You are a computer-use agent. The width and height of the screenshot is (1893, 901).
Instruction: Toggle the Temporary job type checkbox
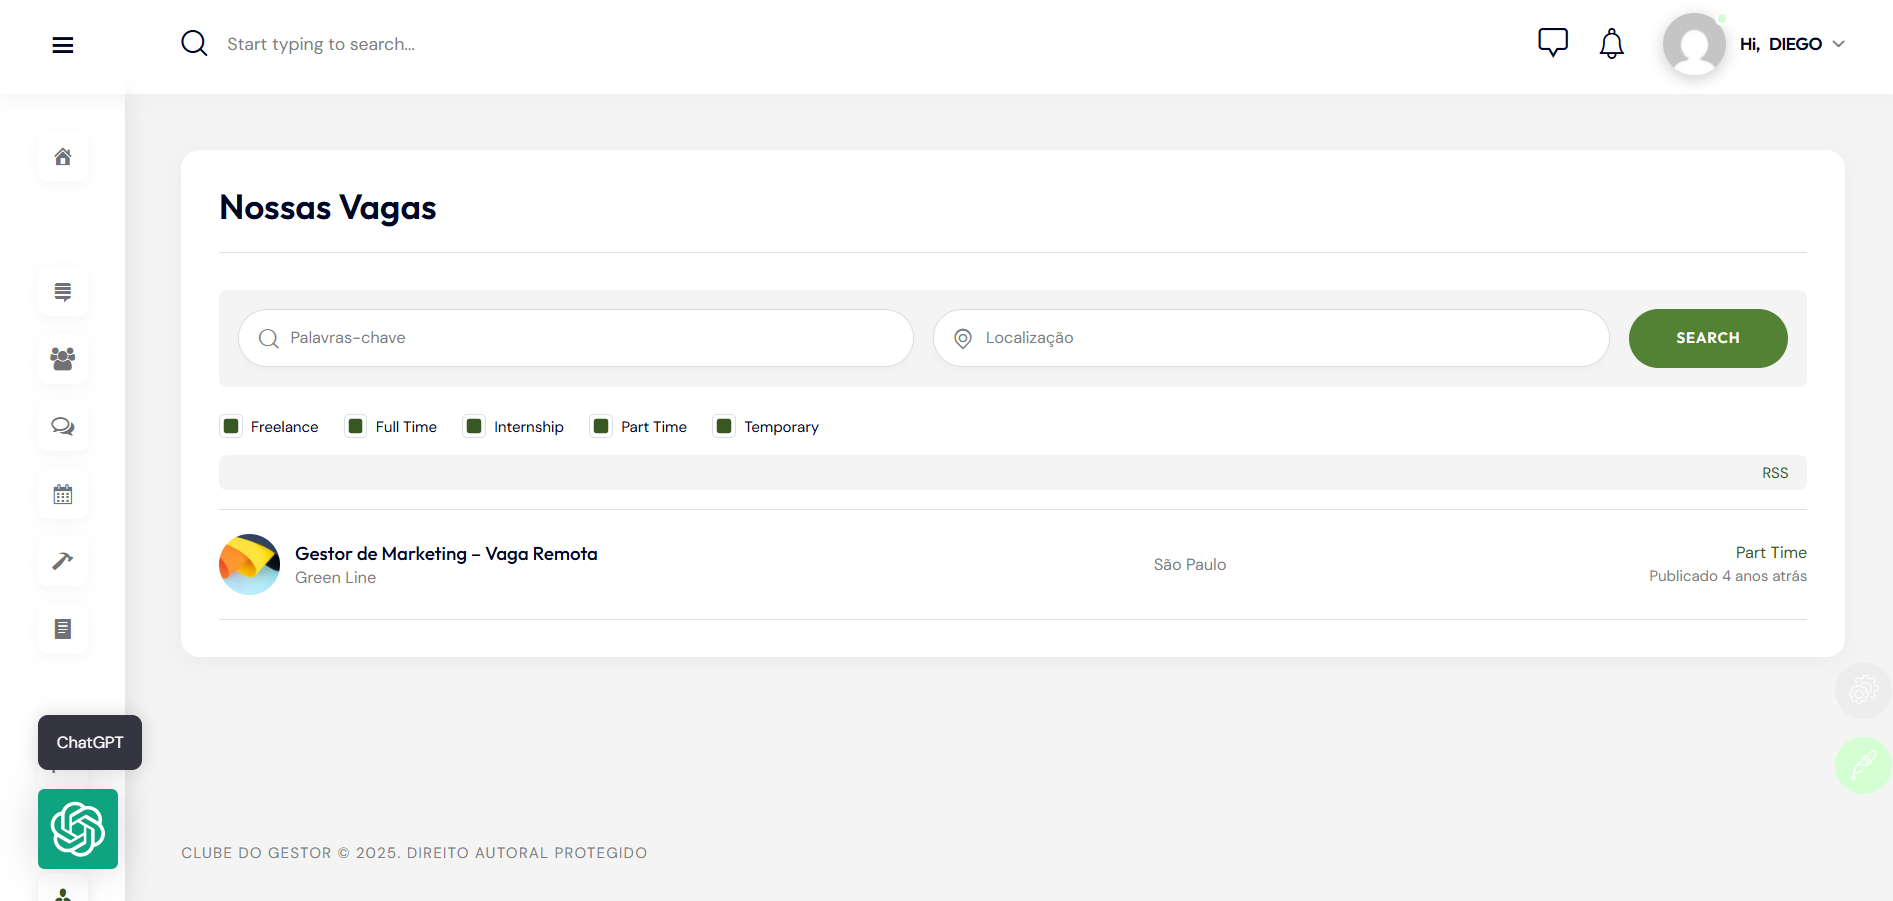724,427
